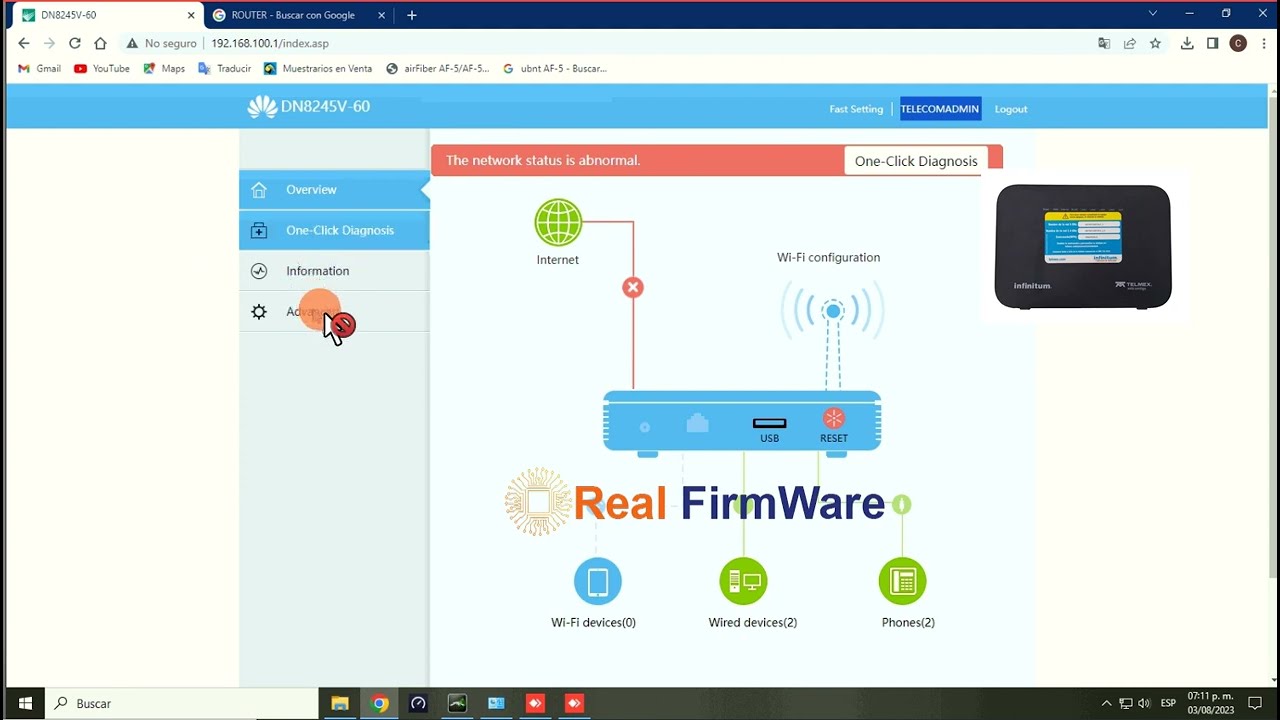Open the Traducir bookmark
This screenshot has height=720, width=1280.
pos(225,69)
